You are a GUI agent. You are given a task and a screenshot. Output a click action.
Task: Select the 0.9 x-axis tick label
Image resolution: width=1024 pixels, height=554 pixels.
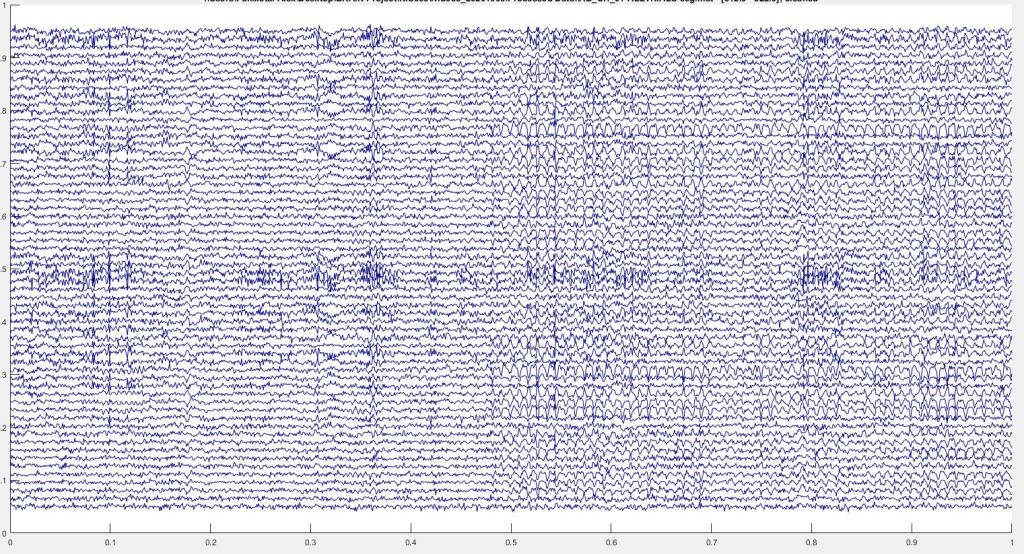(910, 544)
